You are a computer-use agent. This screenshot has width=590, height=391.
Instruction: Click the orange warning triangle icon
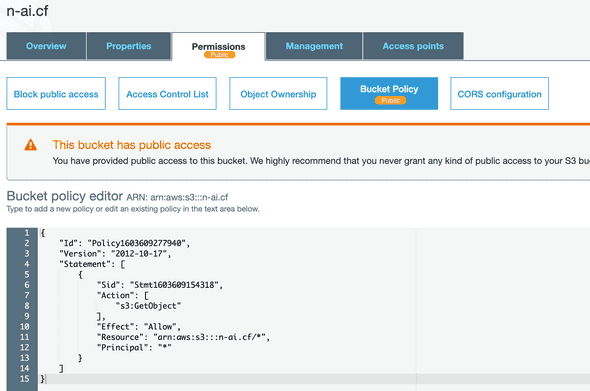[30, 145]
